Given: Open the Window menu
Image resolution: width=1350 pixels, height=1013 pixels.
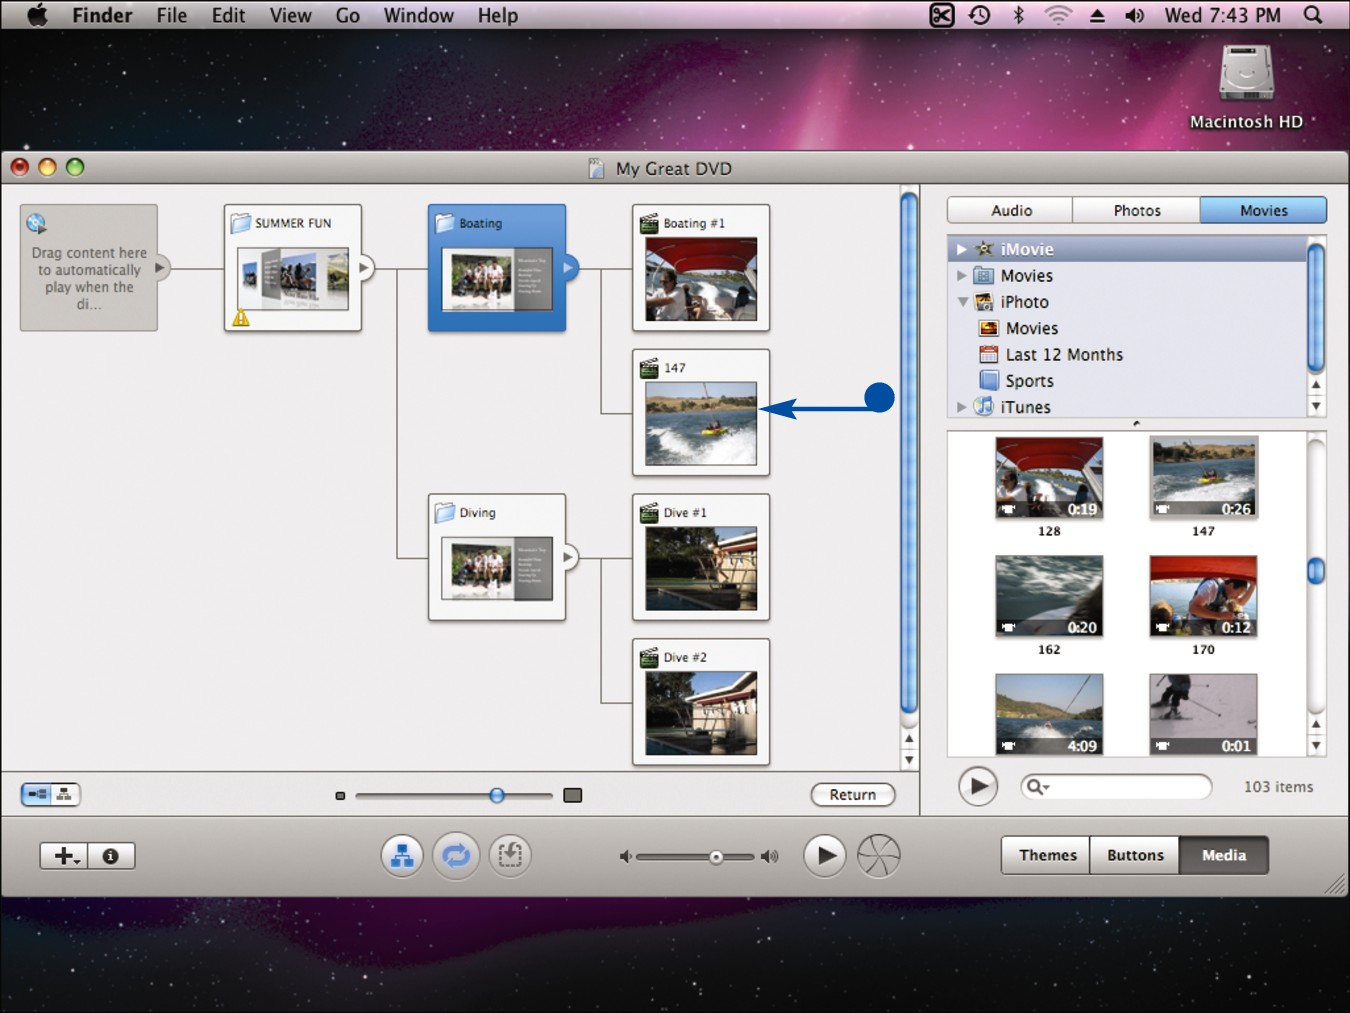Looking at the screenshot, I should (419, 15).
